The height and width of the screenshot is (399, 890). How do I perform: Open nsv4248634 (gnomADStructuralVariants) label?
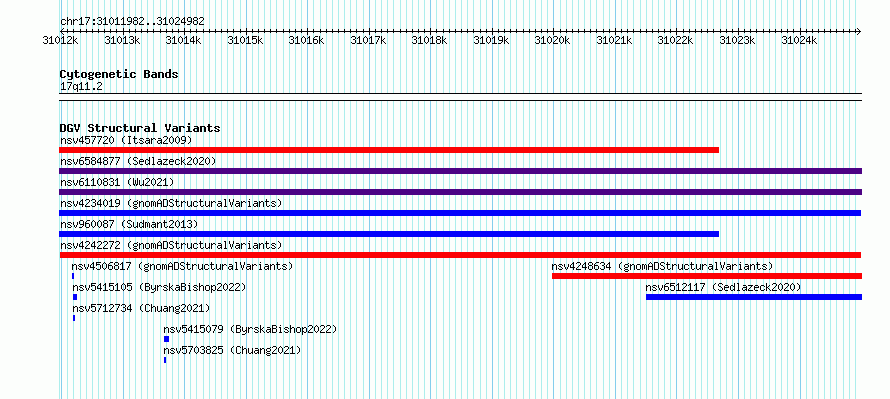pos(662,266)
